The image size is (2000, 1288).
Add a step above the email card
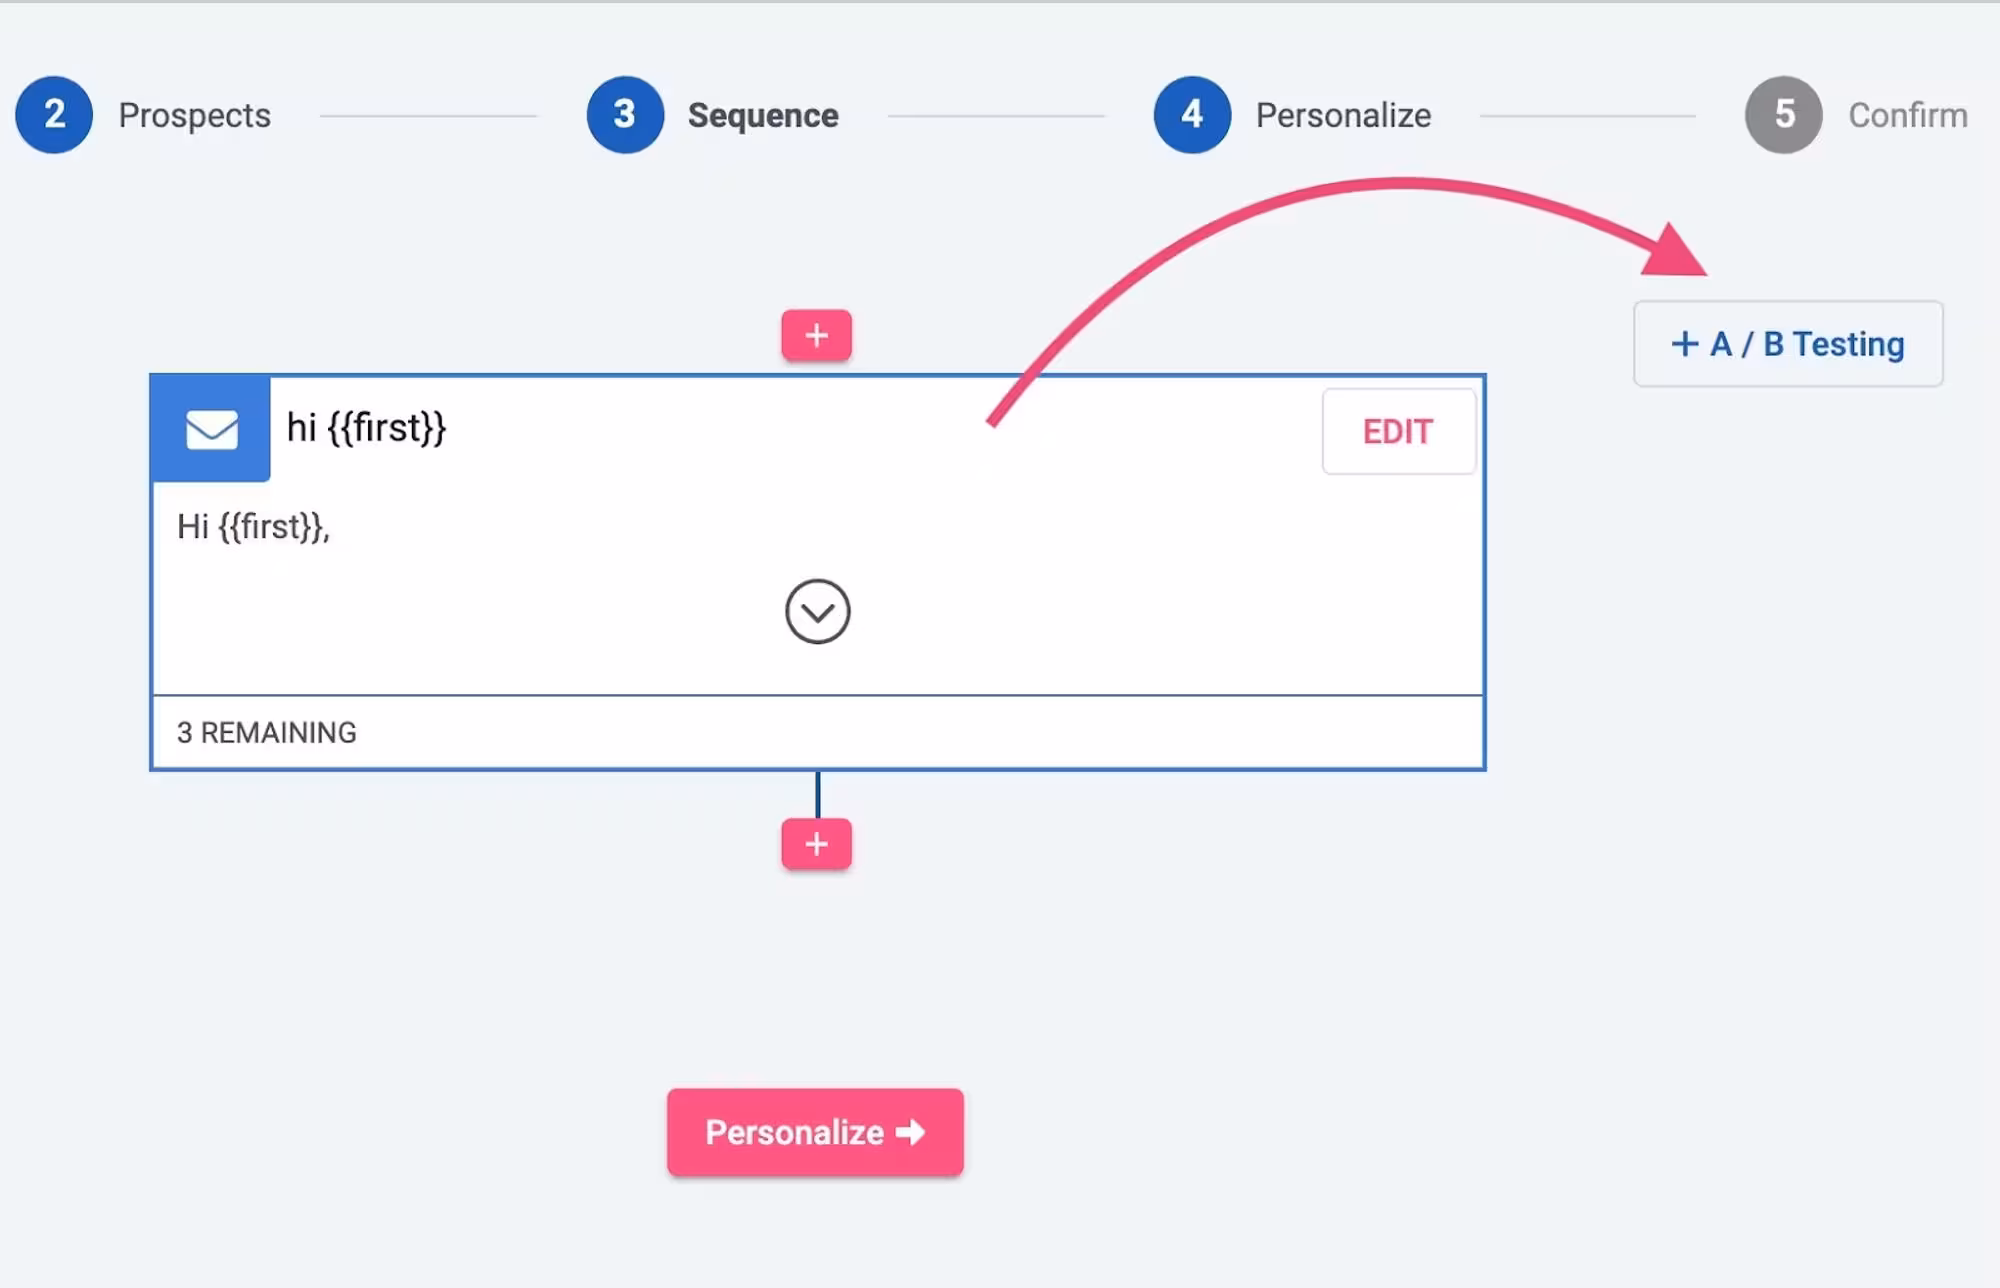pos(816,335)
